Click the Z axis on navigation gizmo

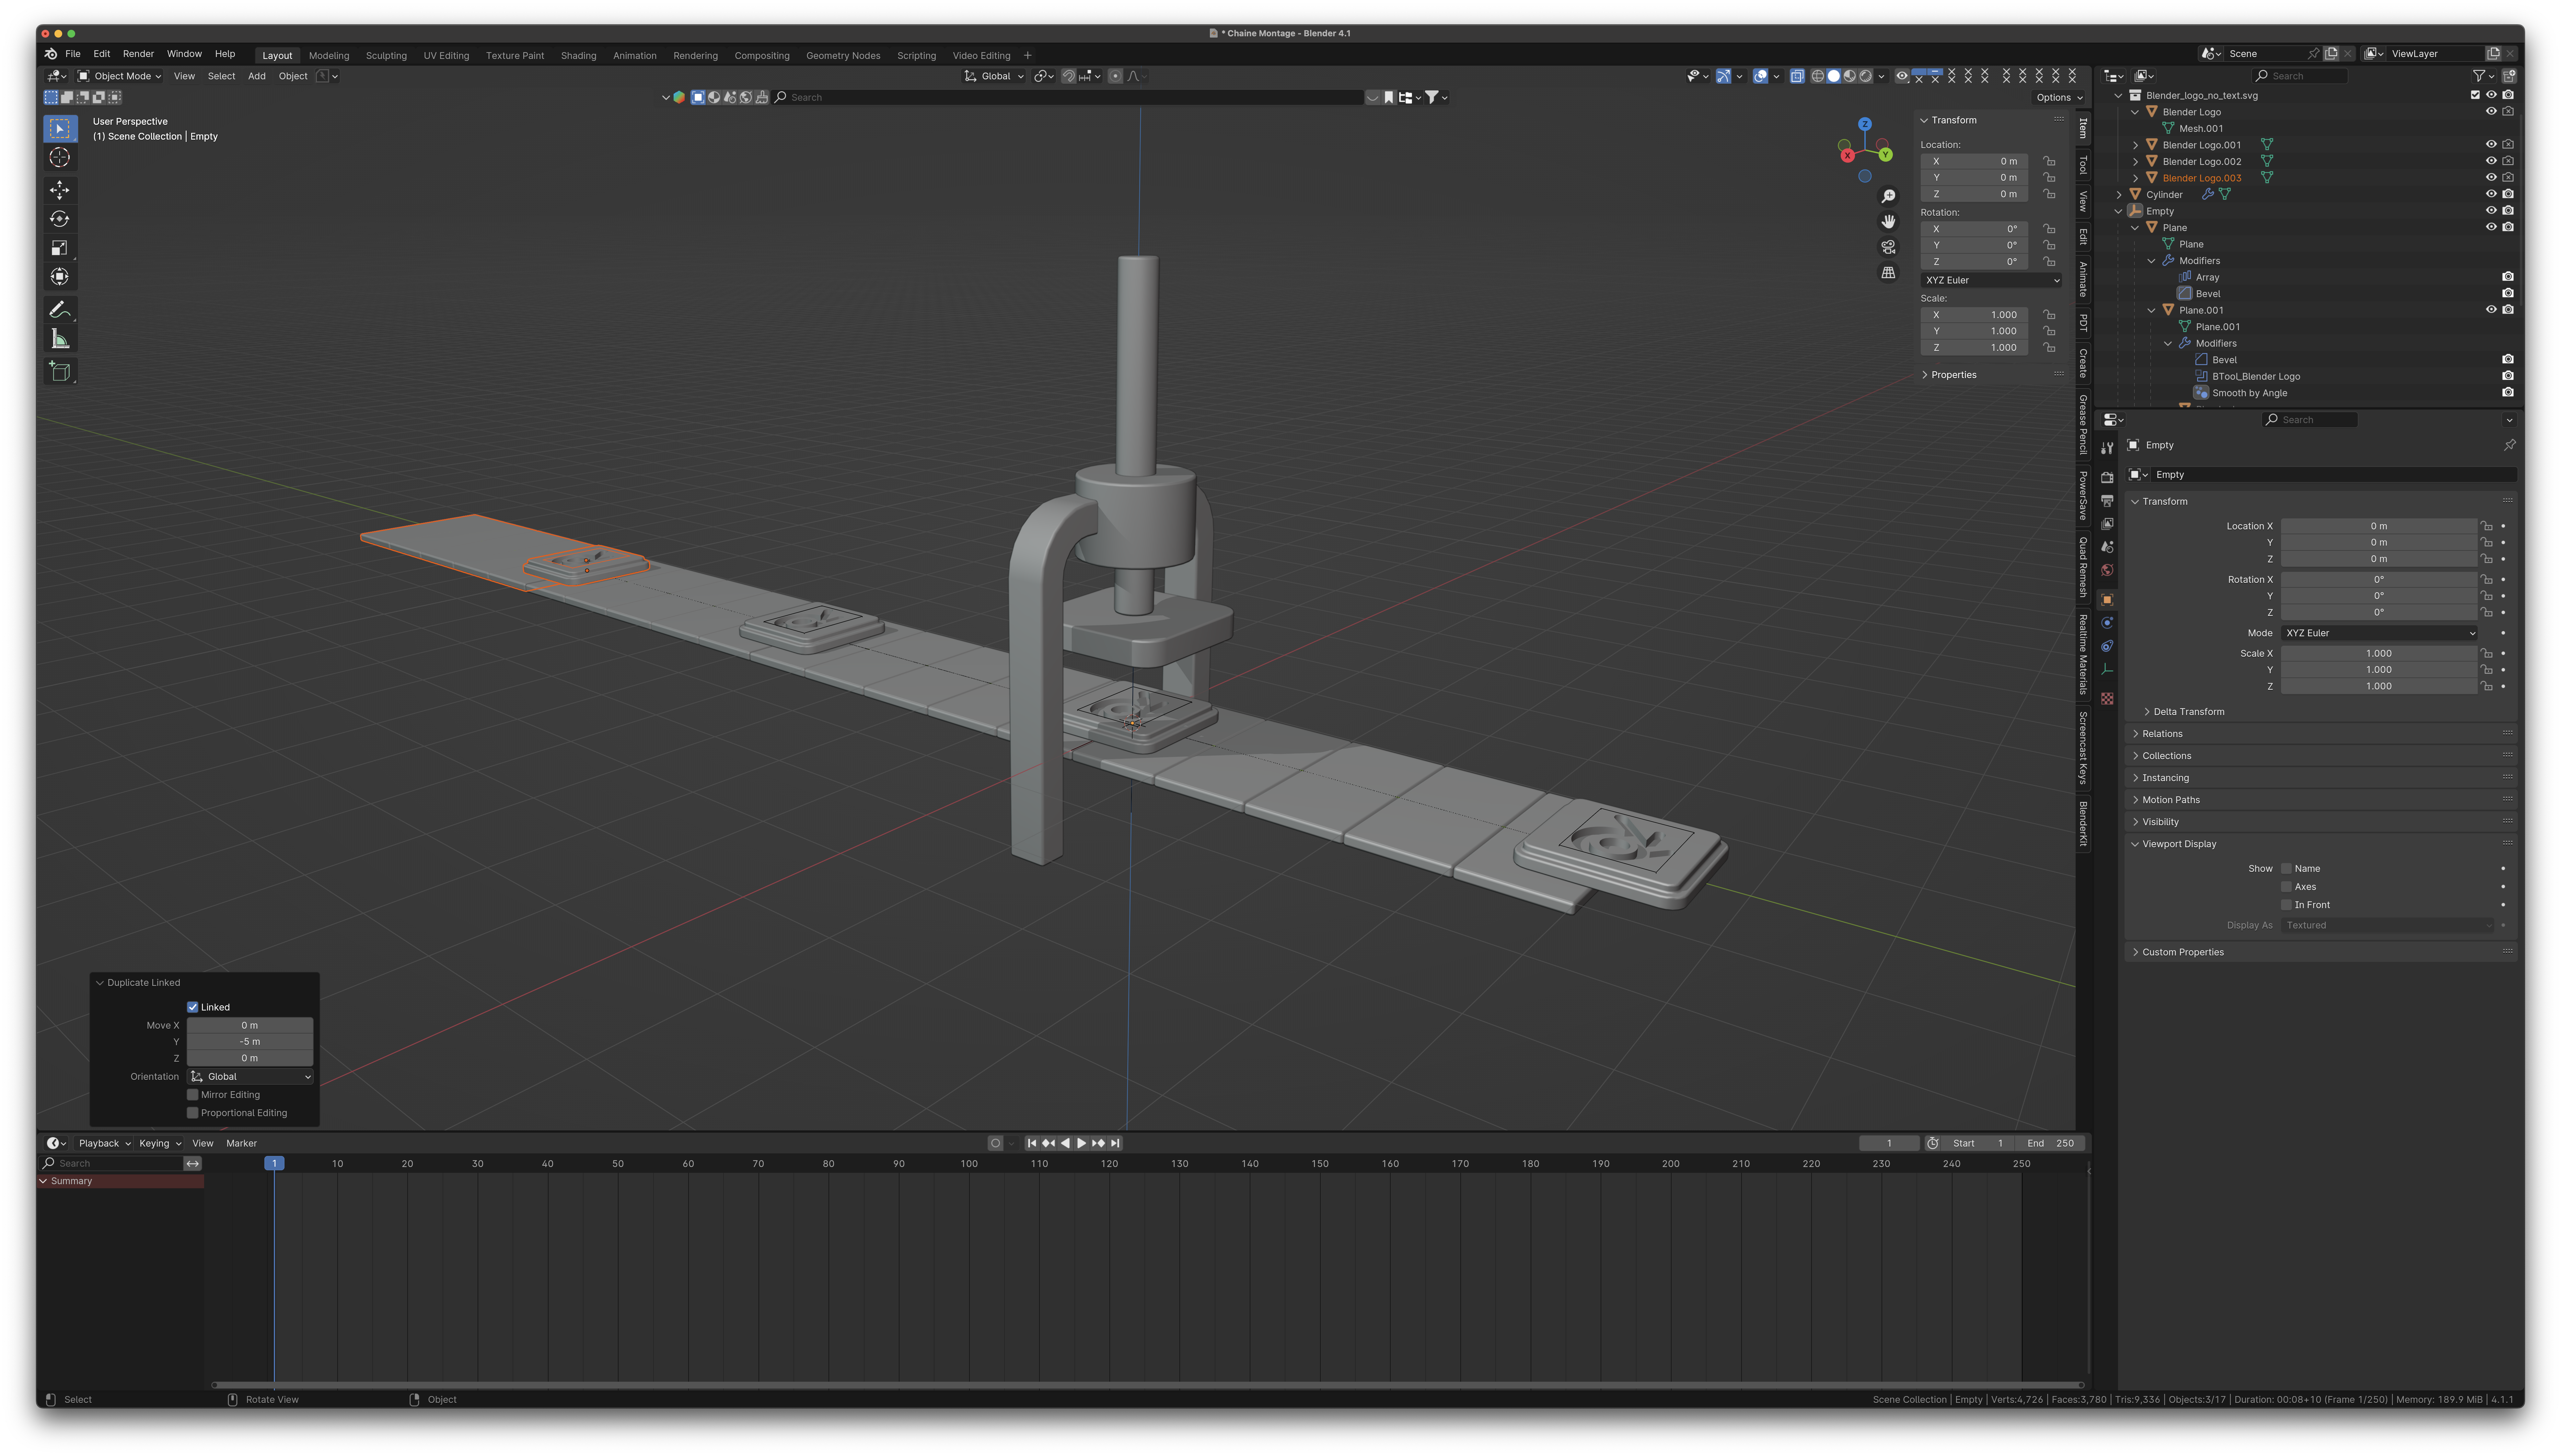[x=1865, y=124]
